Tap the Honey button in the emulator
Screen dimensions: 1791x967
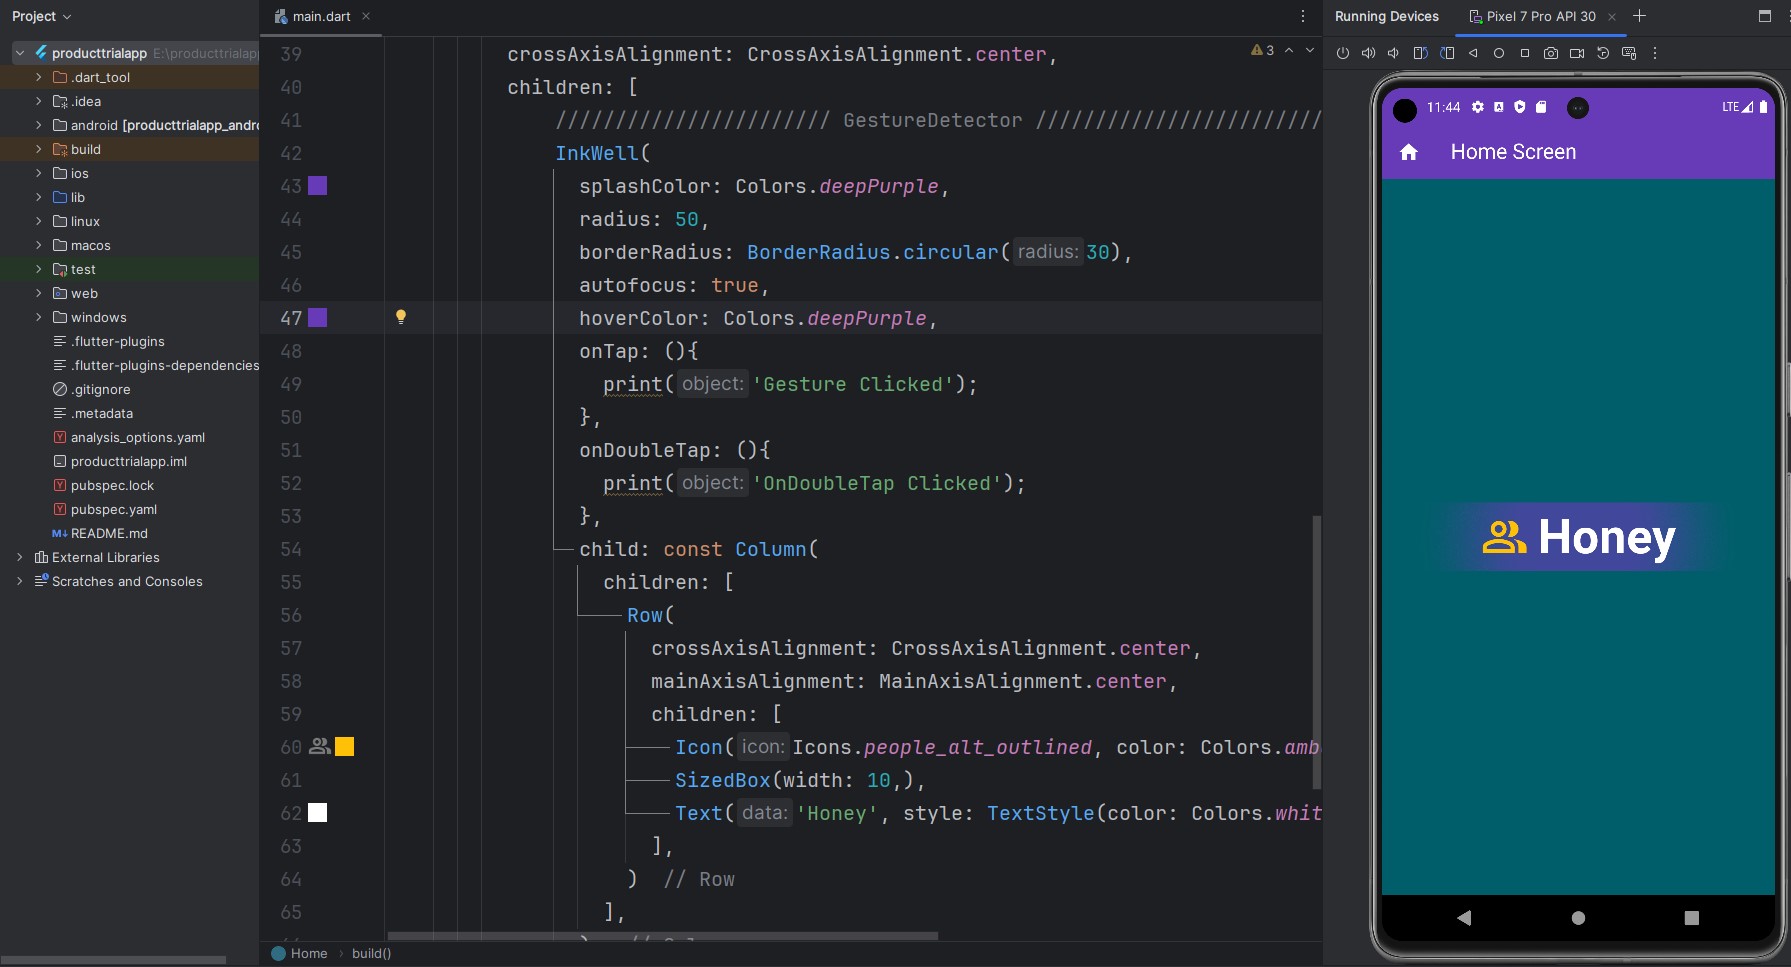pyautogui.click(x=1578, y=537)
